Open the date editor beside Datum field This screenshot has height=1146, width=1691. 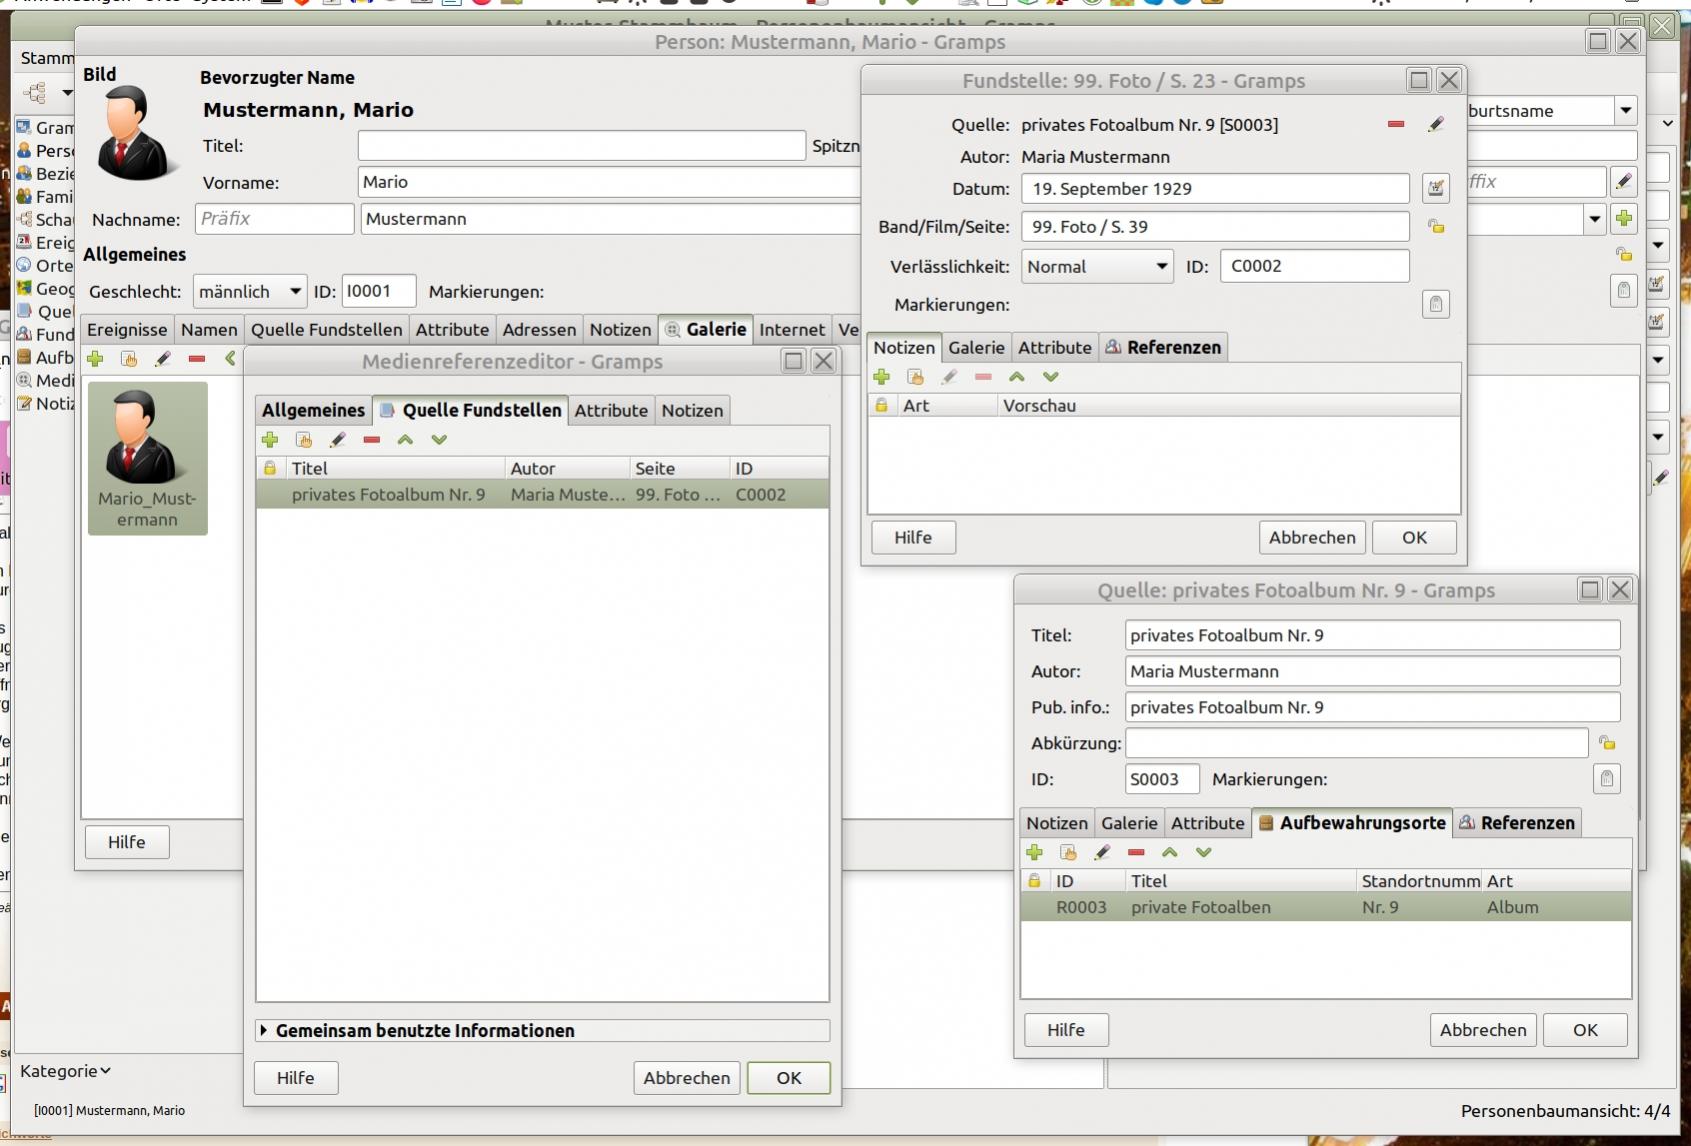pyautogui.click(x=1435, y=188)
